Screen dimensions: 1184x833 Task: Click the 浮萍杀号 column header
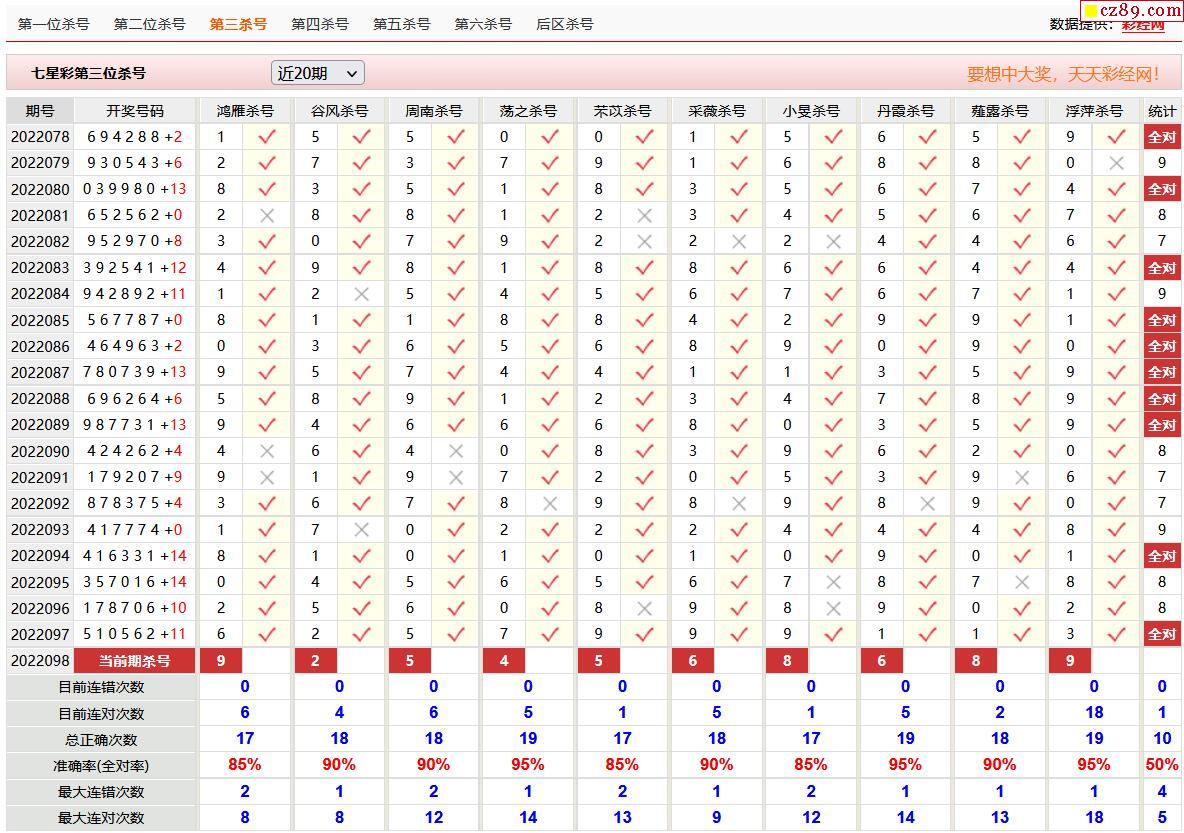point(1094,111)
